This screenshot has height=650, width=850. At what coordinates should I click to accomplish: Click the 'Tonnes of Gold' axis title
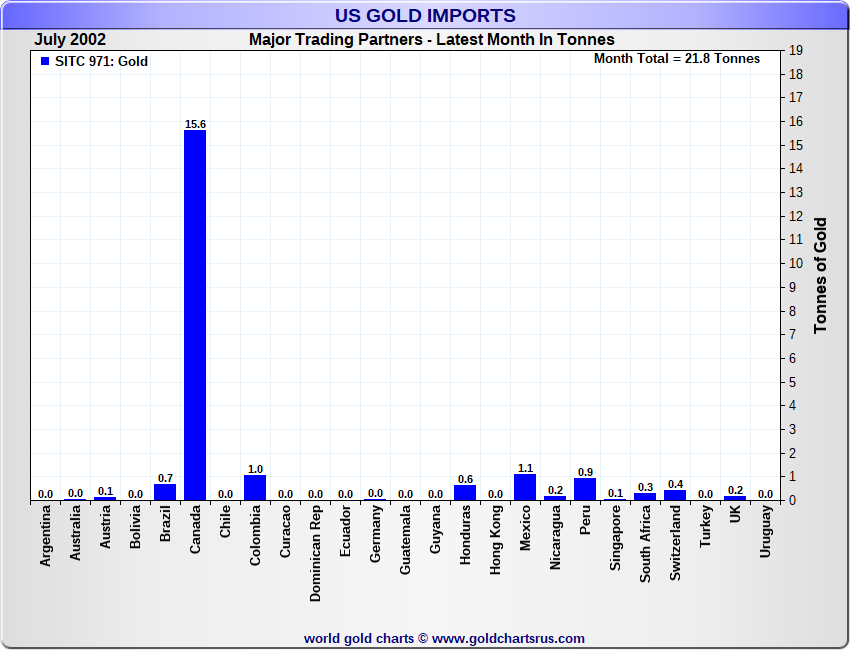pyautogui.click(x=821, y=275)
